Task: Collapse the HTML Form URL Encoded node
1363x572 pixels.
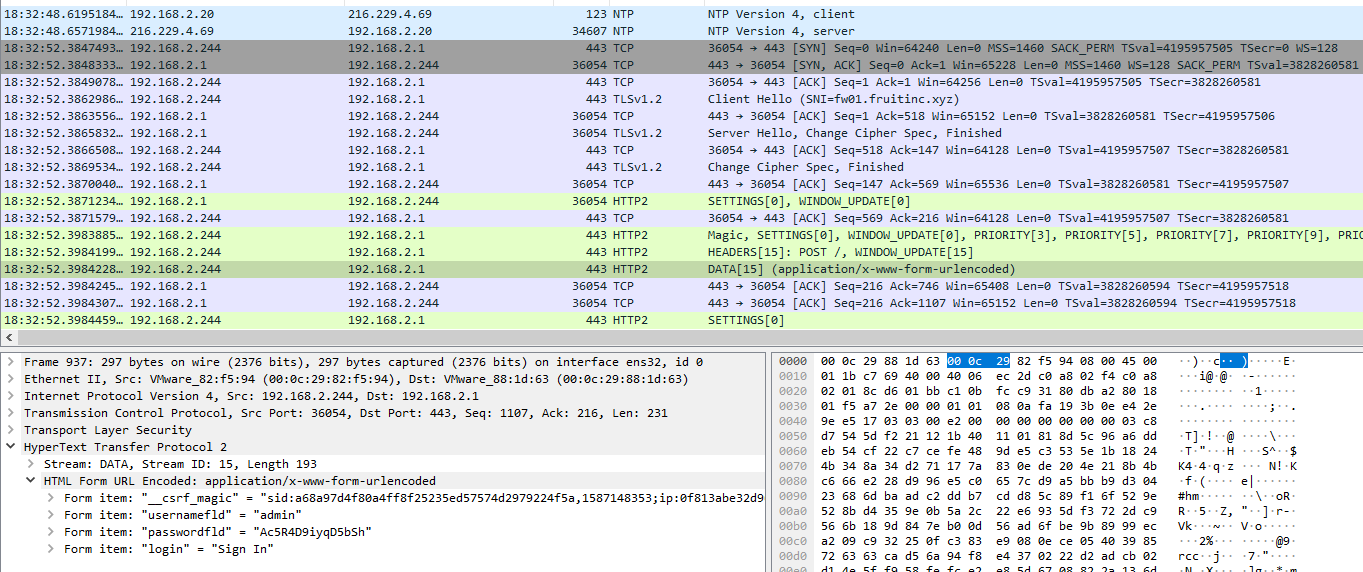Action: click(30, 481)
